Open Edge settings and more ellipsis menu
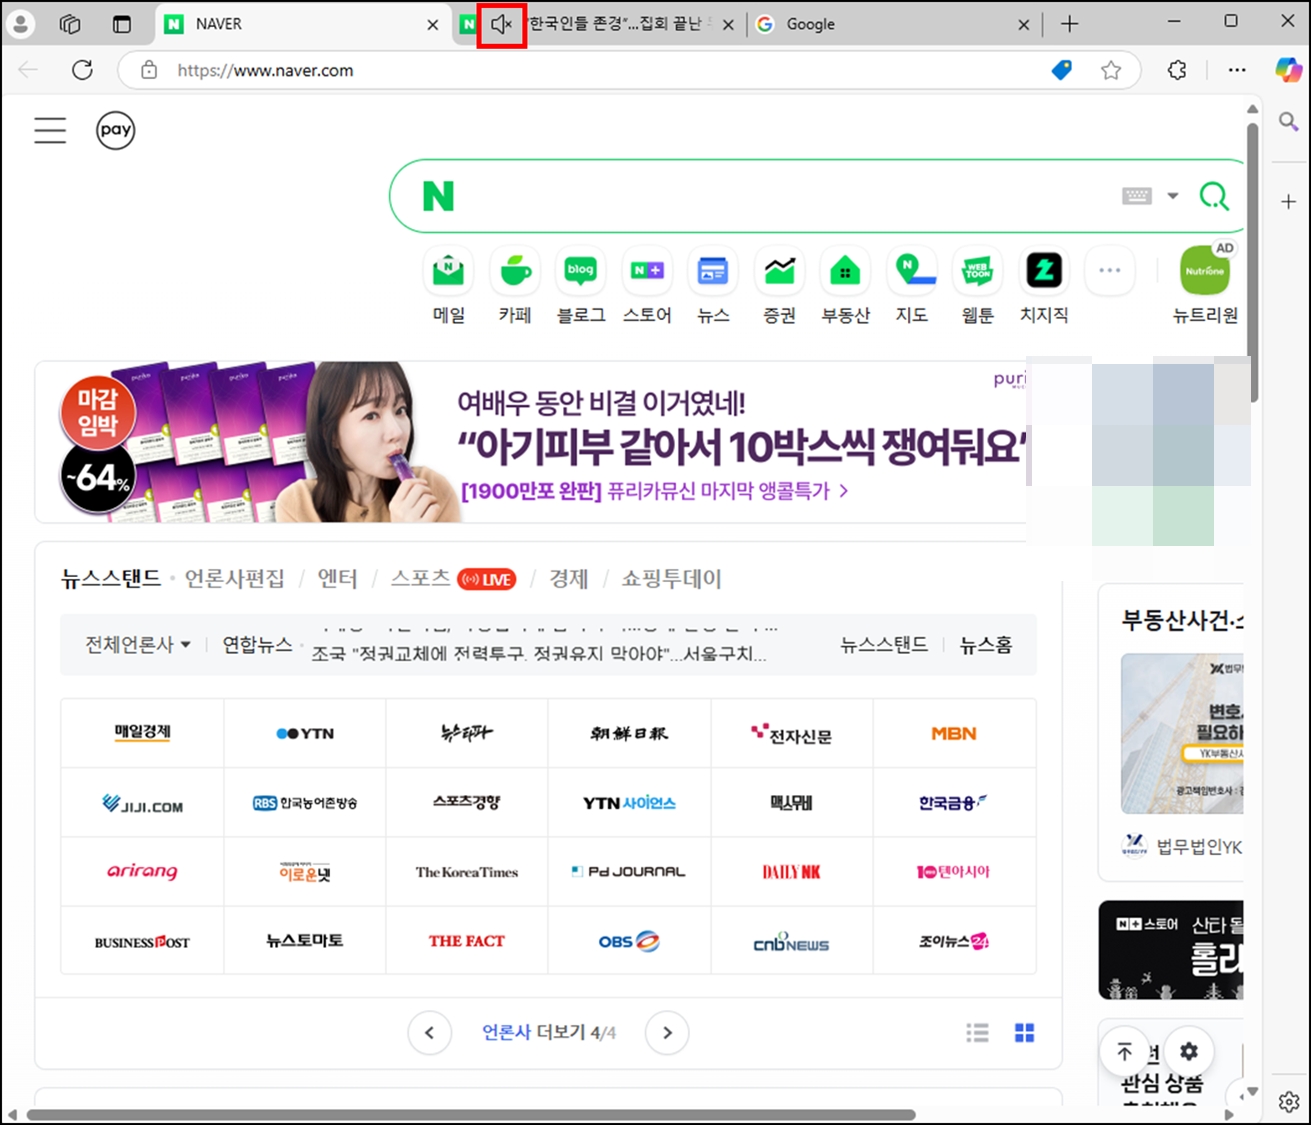1311x1125 pixels. pos(1237,70)
